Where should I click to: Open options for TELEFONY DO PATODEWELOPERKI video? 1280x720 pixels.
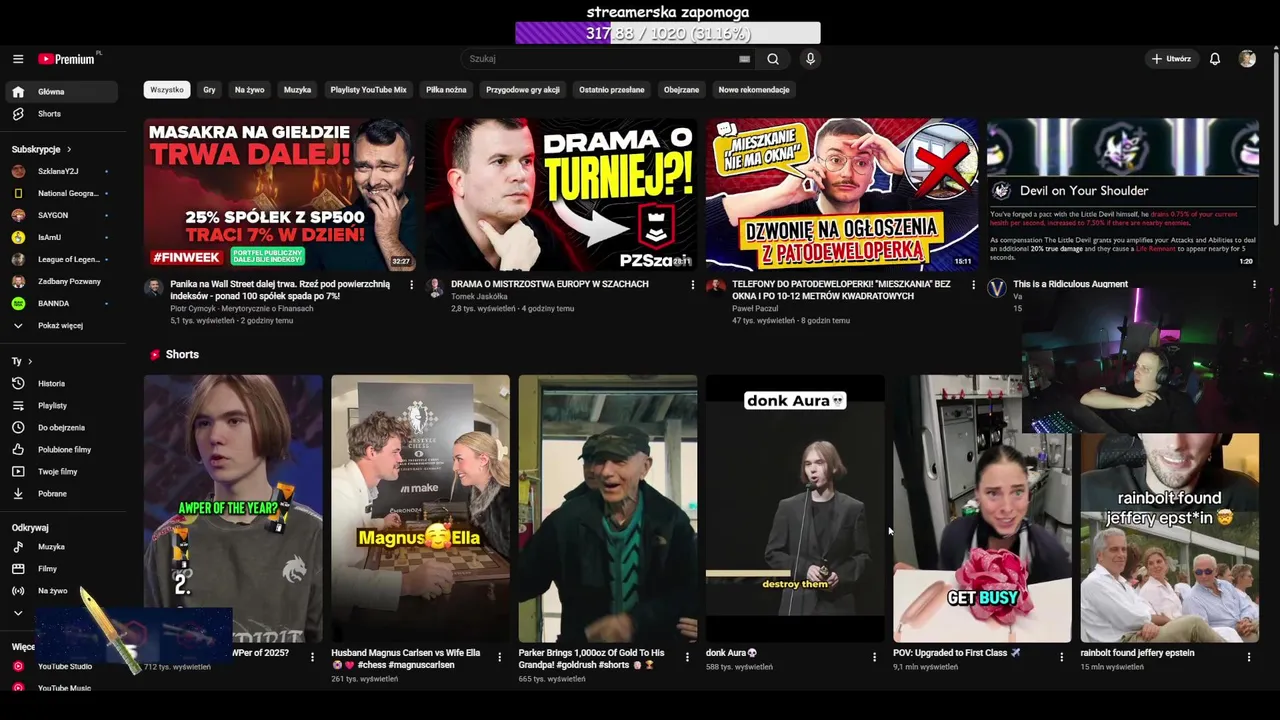point(973,285)
